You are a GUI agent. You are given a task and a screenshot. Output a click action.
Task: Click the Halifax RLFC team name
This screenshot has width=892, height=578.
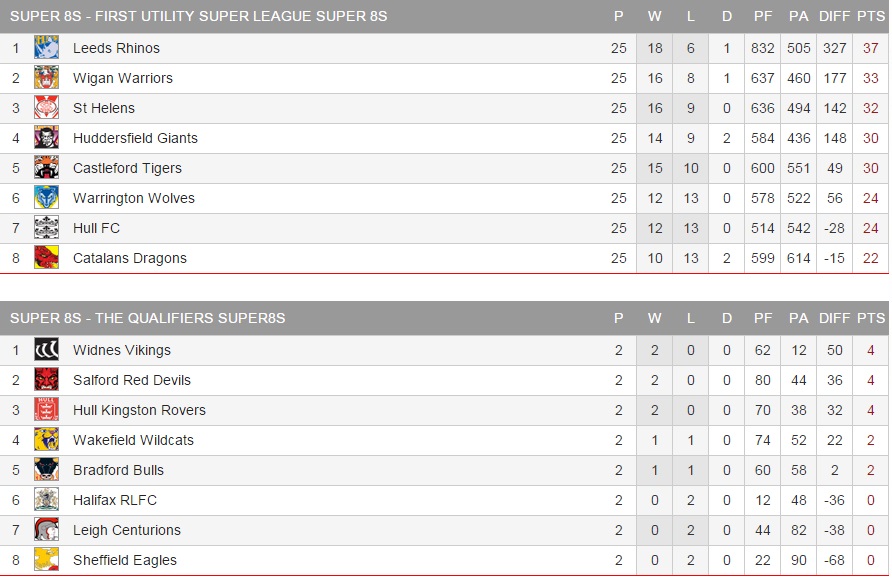pyautogui.click(x=115, y=500)
